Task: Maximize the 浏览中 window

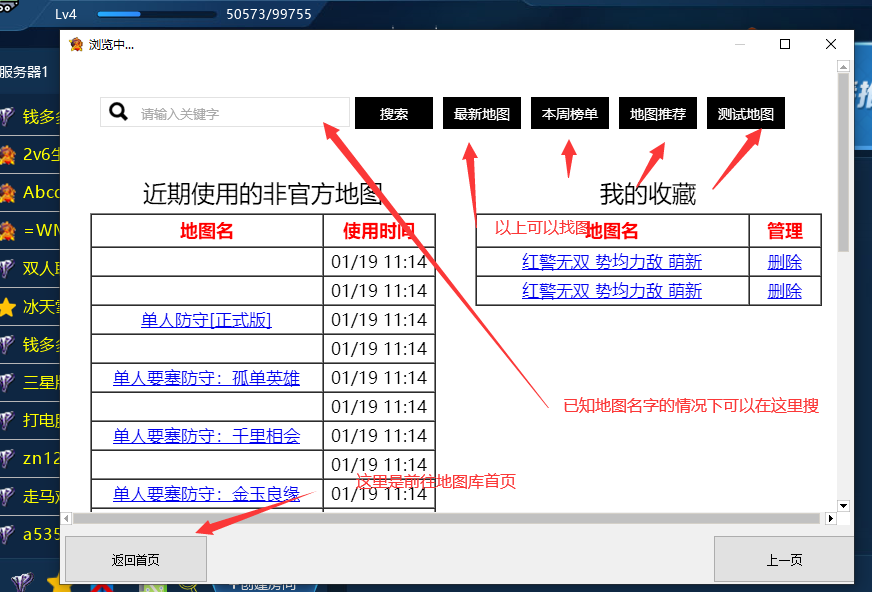Action: 785,44
